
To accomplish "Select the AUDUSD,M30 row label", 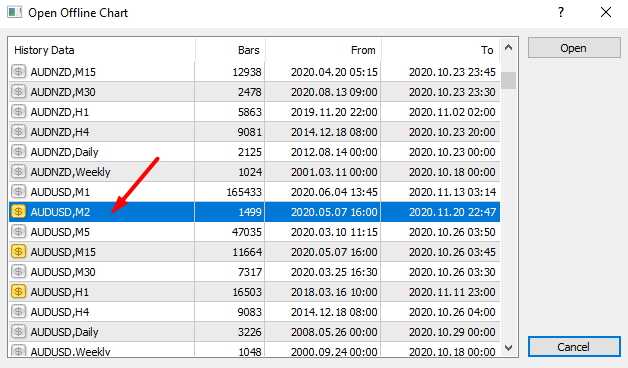I will (x=63, y=272).
